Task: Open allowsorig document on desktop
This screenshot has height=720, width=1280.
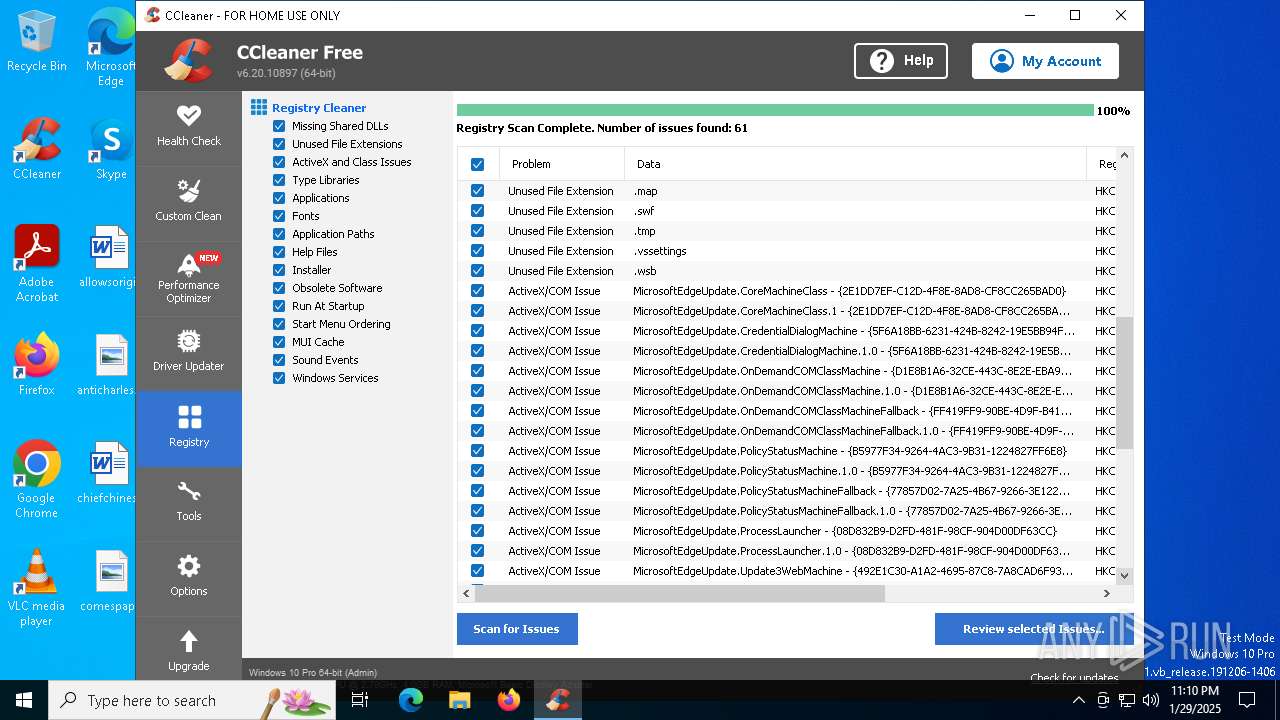Action: [106, 256]
